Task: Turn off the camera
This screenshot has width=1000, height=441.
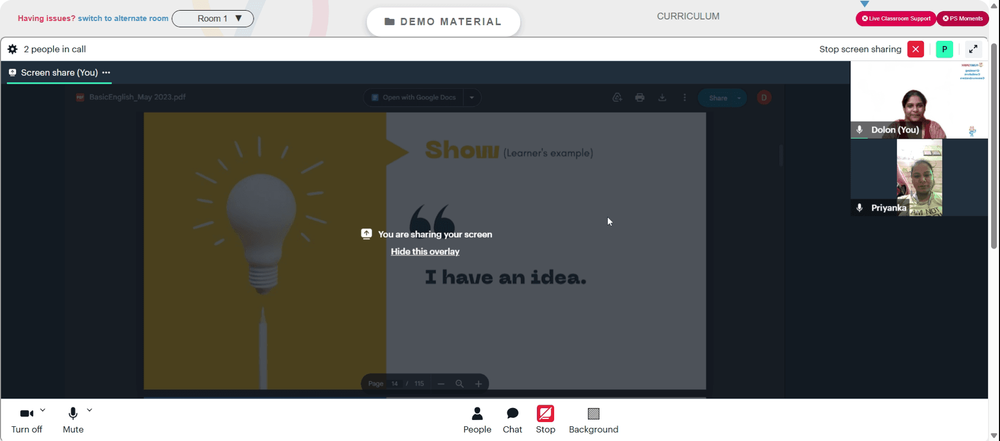Action: (27, 420)
